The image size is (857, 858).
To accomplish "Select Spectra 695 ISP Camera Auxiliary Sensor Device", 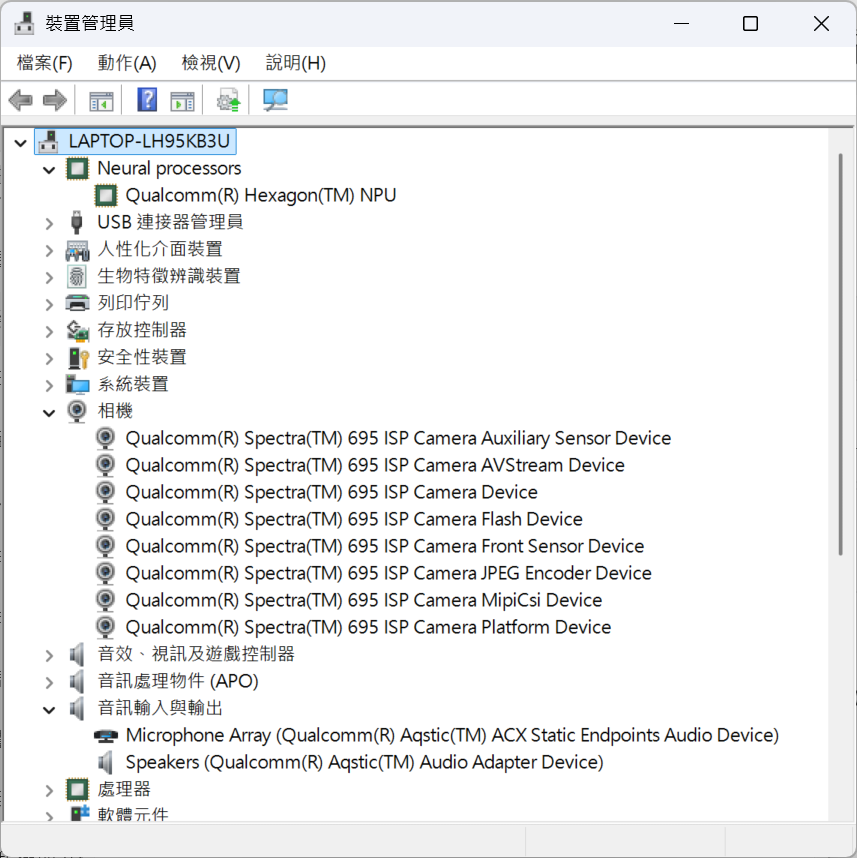I will (x=398, y=438).
